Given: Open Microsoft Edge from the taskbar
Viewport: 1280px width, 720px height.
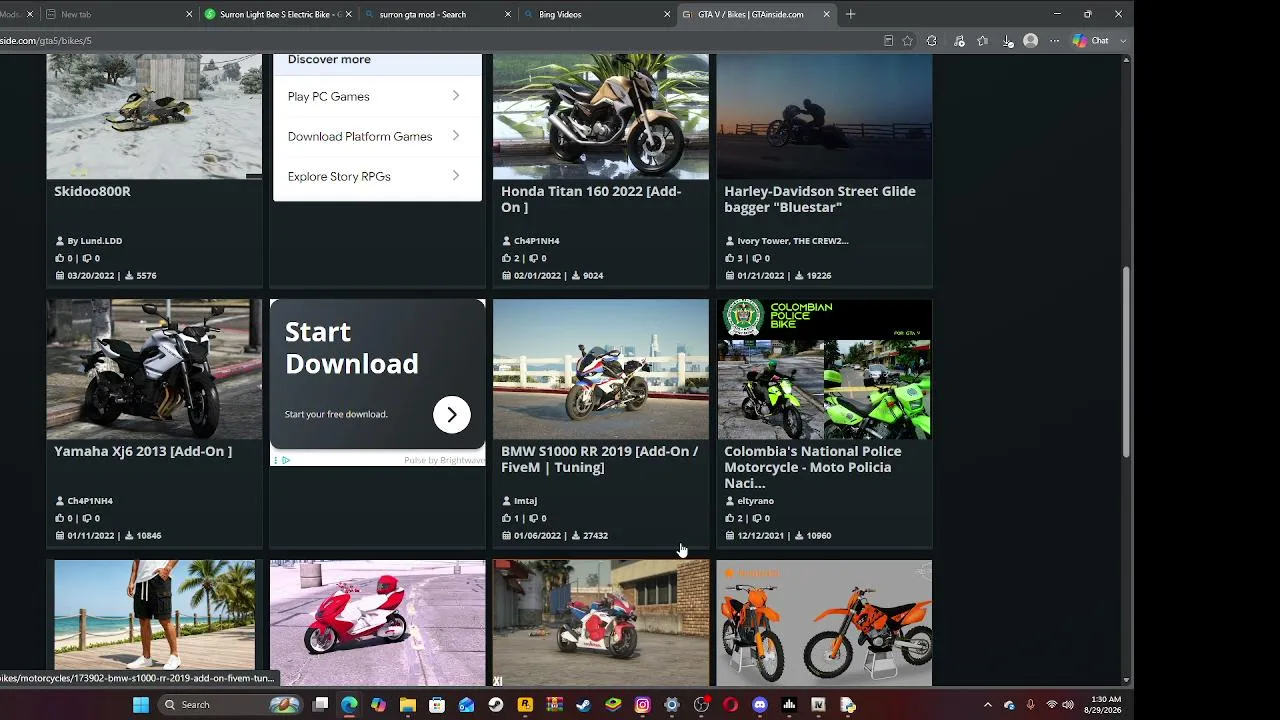Looking at the screenshot, I should (x=349, y=705).
